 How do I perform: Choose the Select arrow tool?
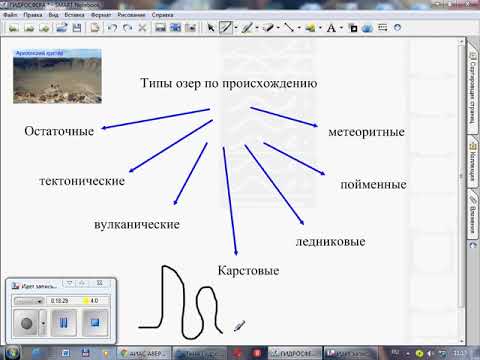click(211, 28)
